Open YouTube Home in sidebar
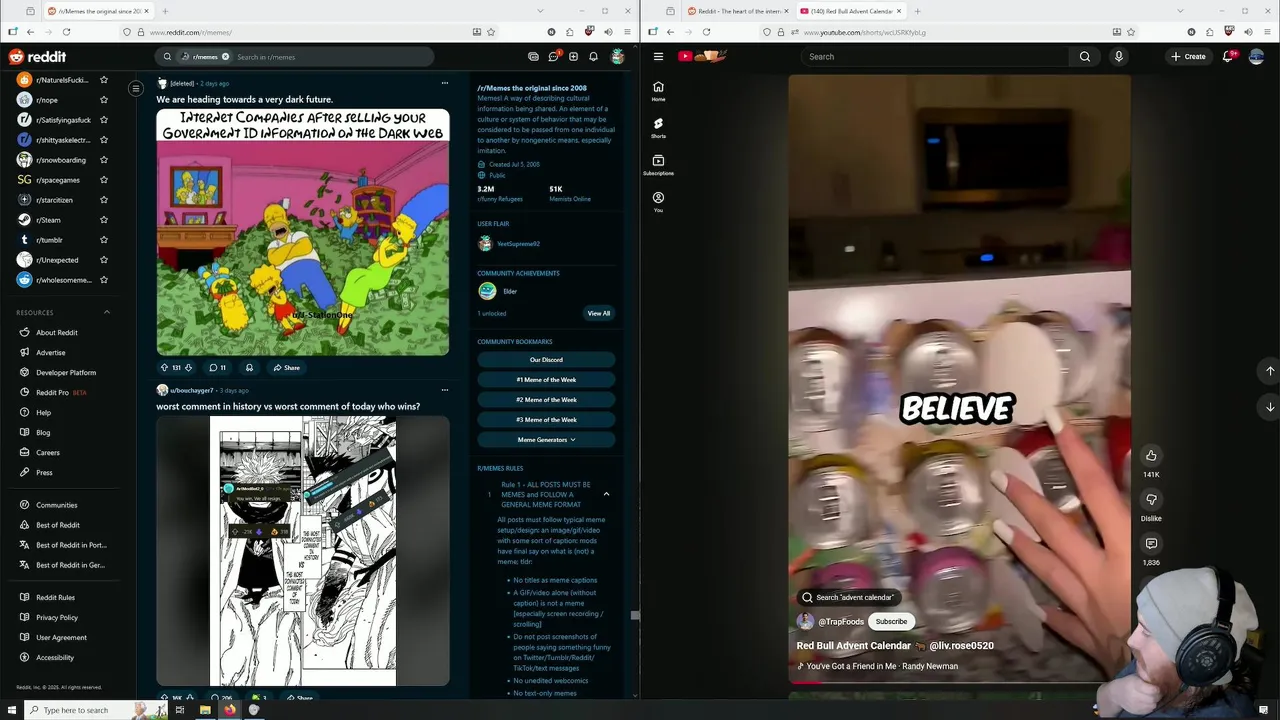 tap(658, 91)
